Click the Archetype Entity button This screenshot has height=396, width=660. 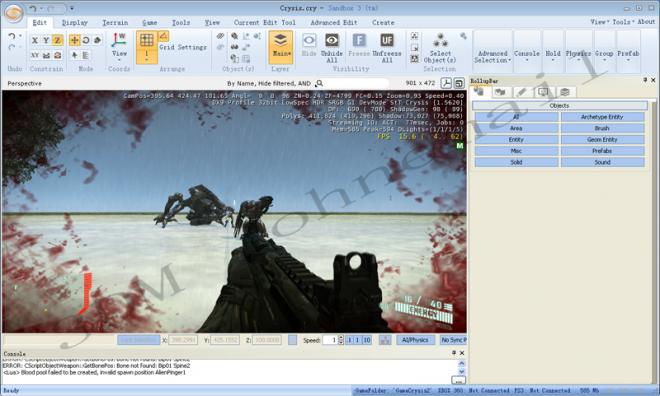pos(602,117)
